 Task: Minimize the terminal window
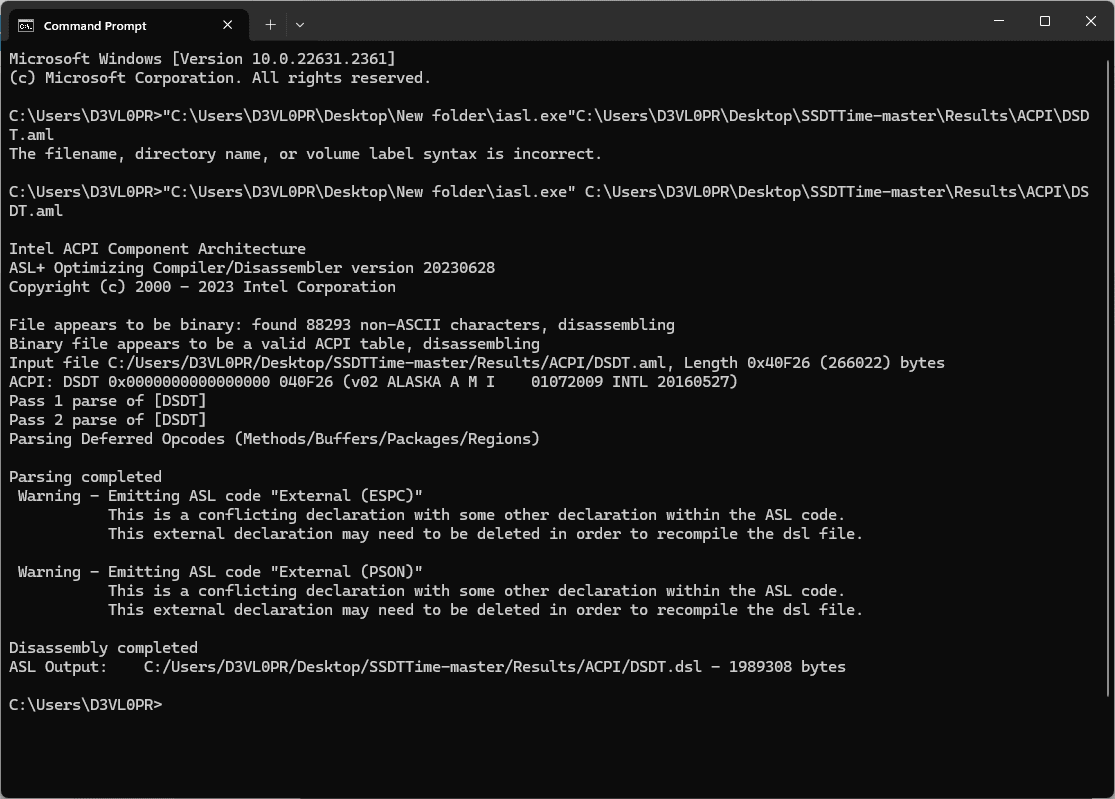[x=997, y=20]
